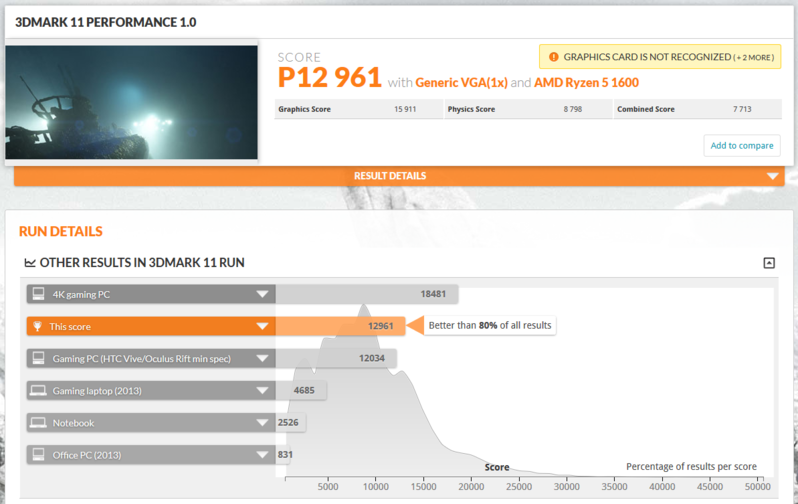Open the Gaming laptop (2013) dropdown arrow
The width and height of the screenshot is (798, 504).
(x=262, y=390)
